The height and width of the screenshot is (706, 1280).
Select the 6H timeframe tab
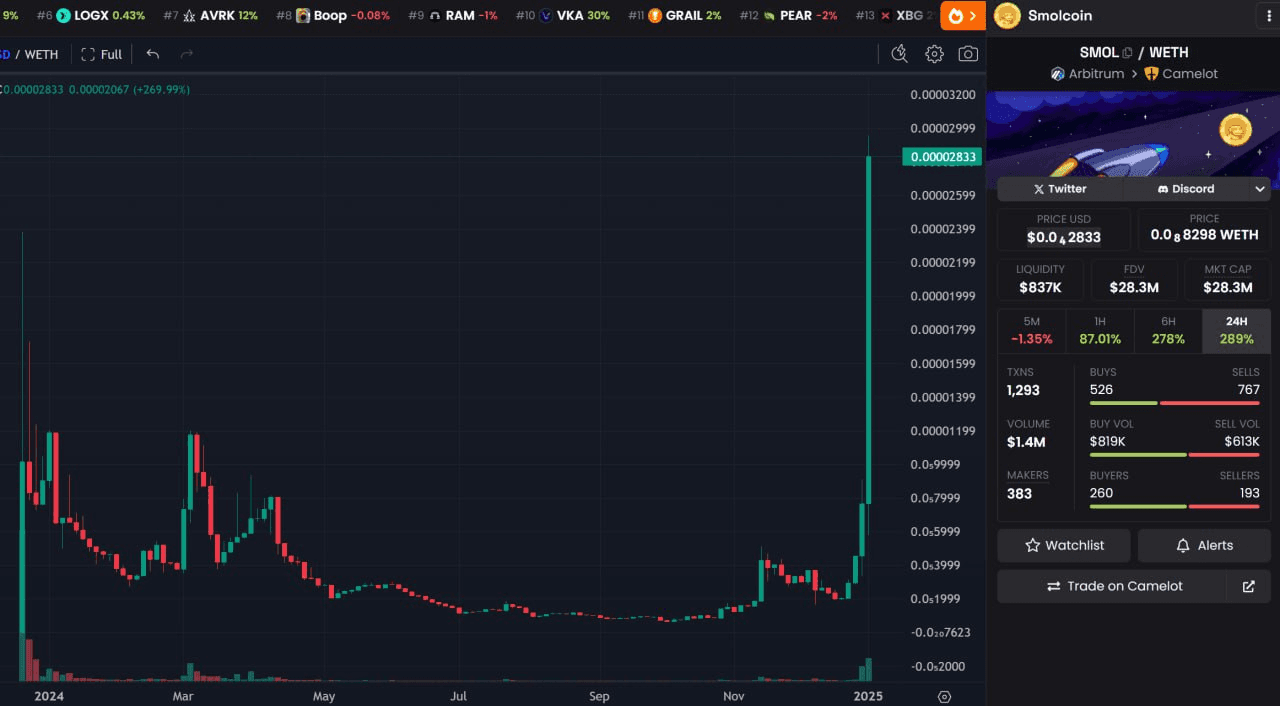coord(1168,331)
